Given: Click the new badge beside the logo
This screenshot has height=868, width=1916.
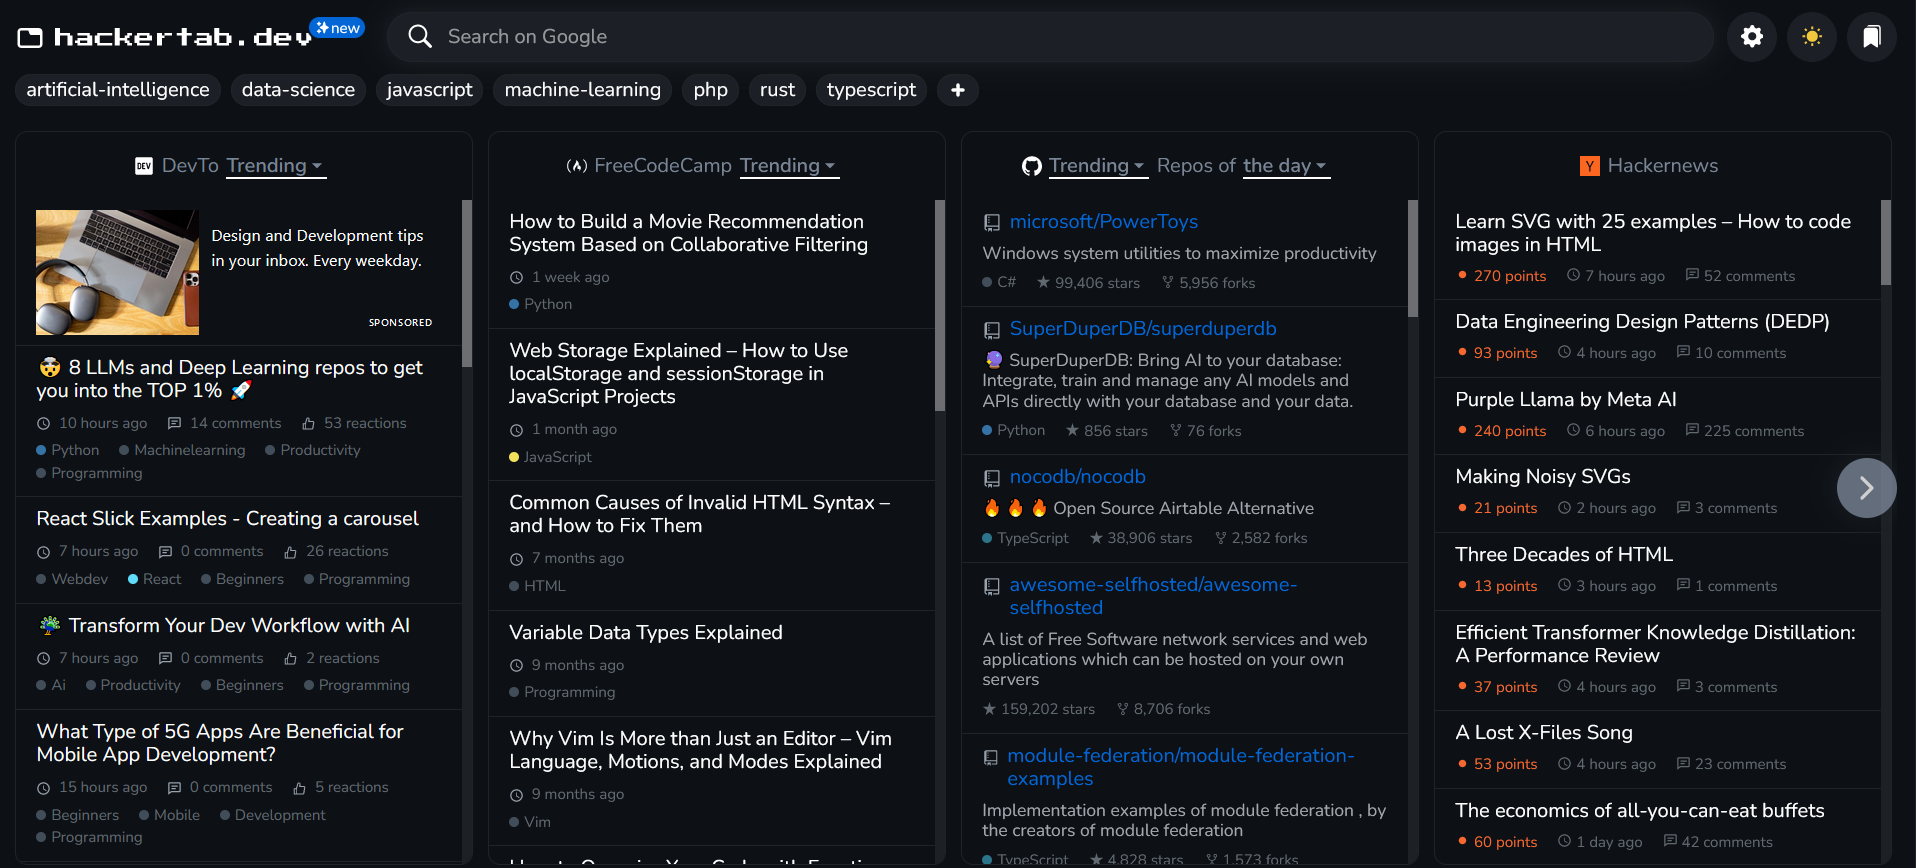Looking at the screenshot, I should (x=337, y=28).
